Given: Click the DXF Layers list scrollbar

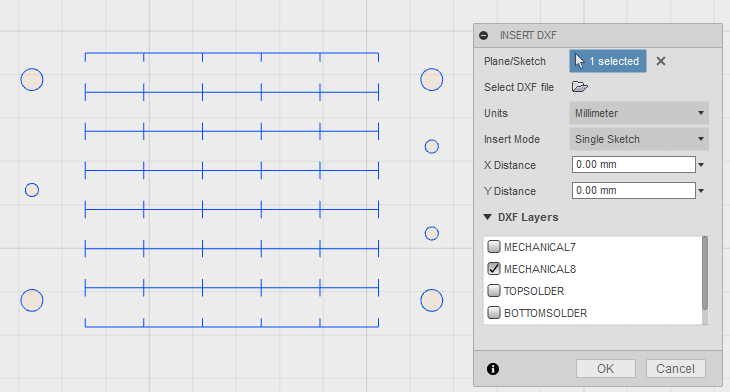Looking at the screenshot, I should [x=705, y=273].
